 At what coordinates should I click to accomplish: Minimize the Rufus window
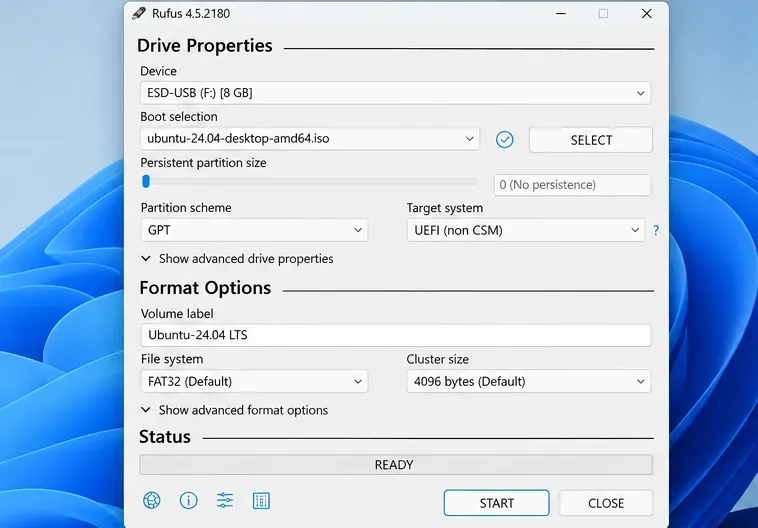pos(561,14)
